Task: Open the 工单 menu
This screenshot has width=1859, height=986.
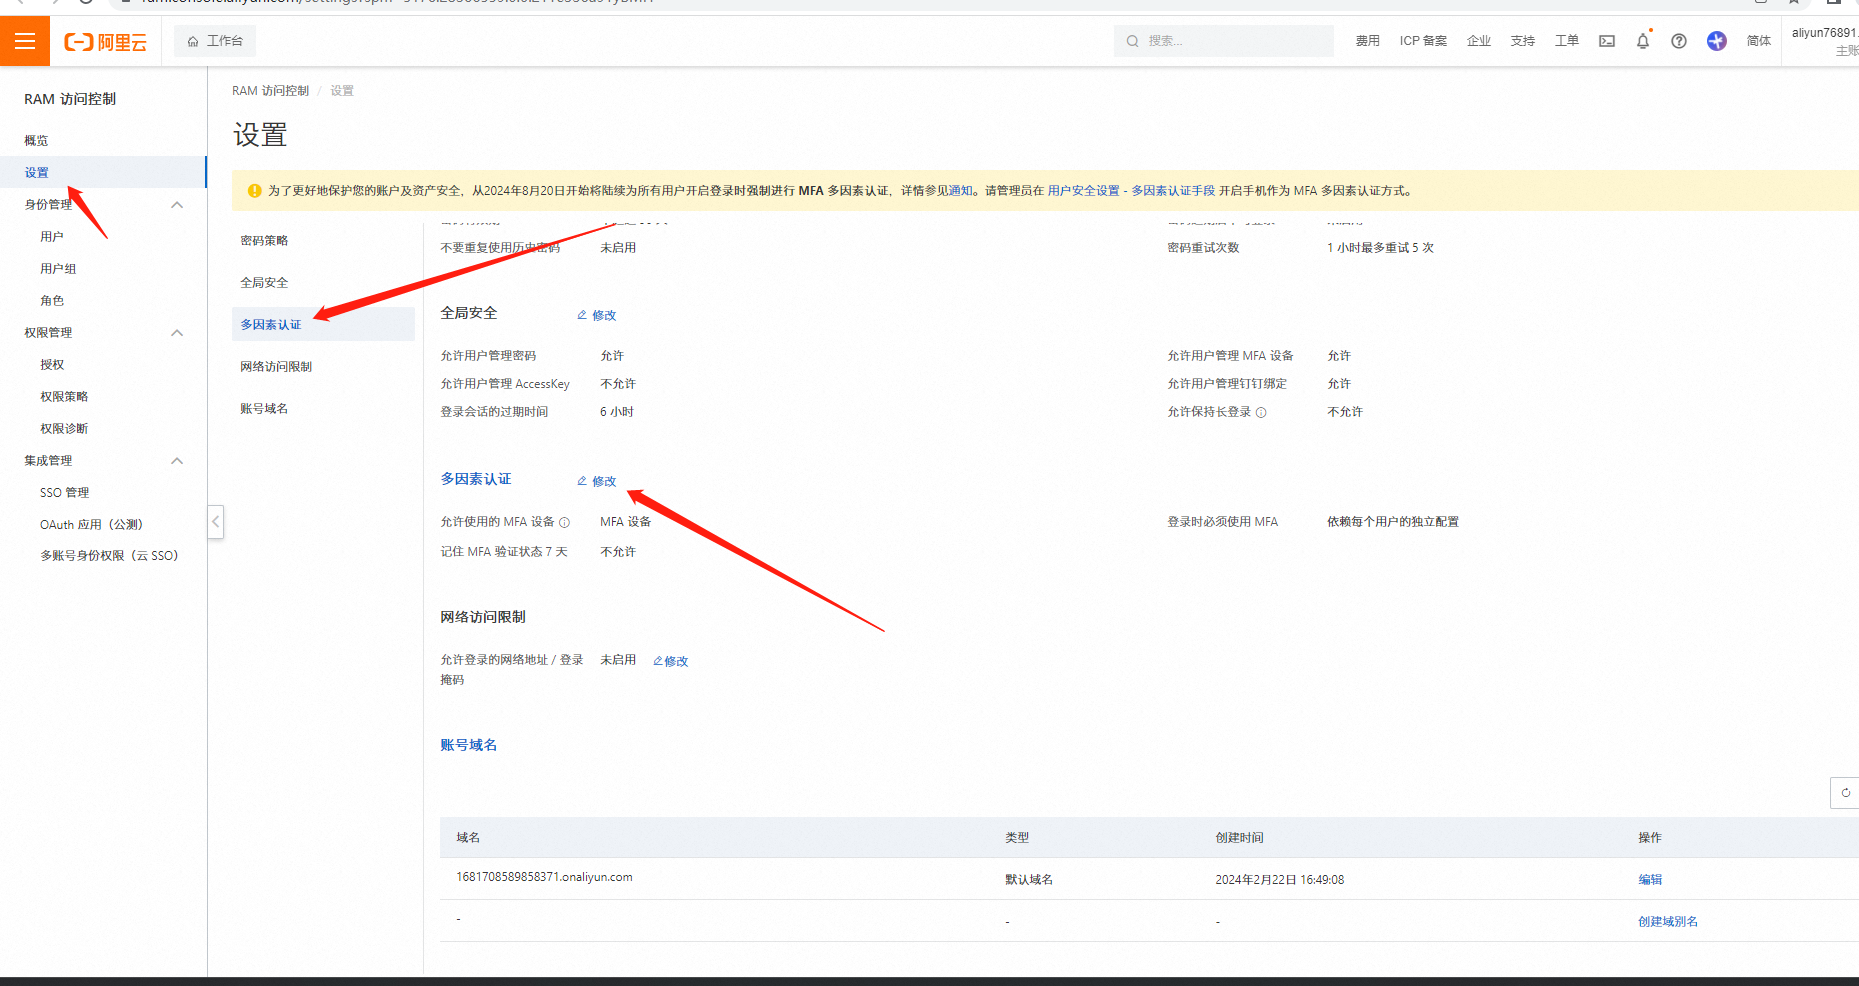Action: [x=1566, y=41]
